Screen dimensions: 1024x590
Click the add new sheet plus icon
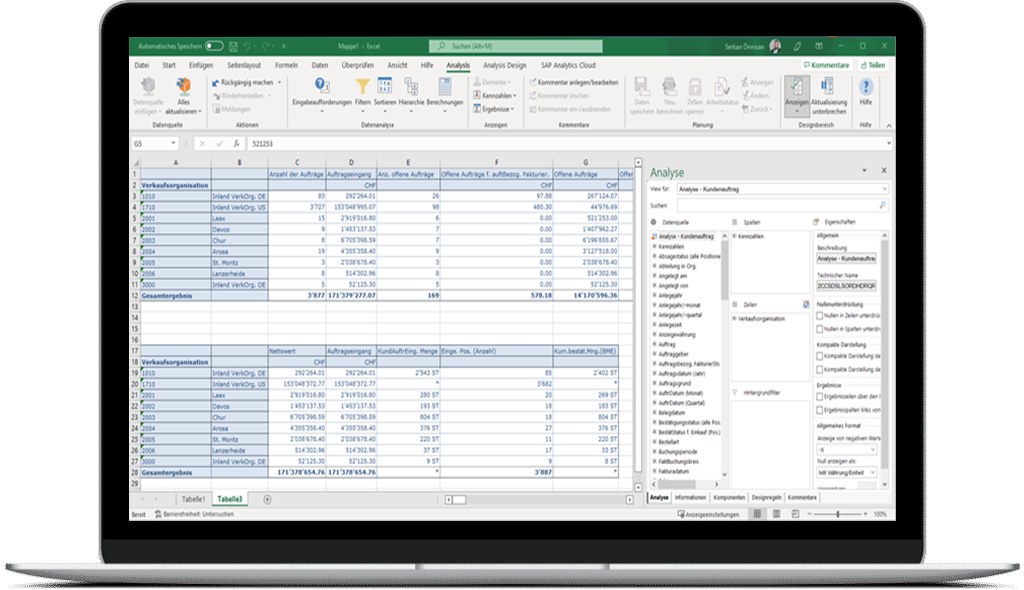pyautogui.click(x=267, y=499)
